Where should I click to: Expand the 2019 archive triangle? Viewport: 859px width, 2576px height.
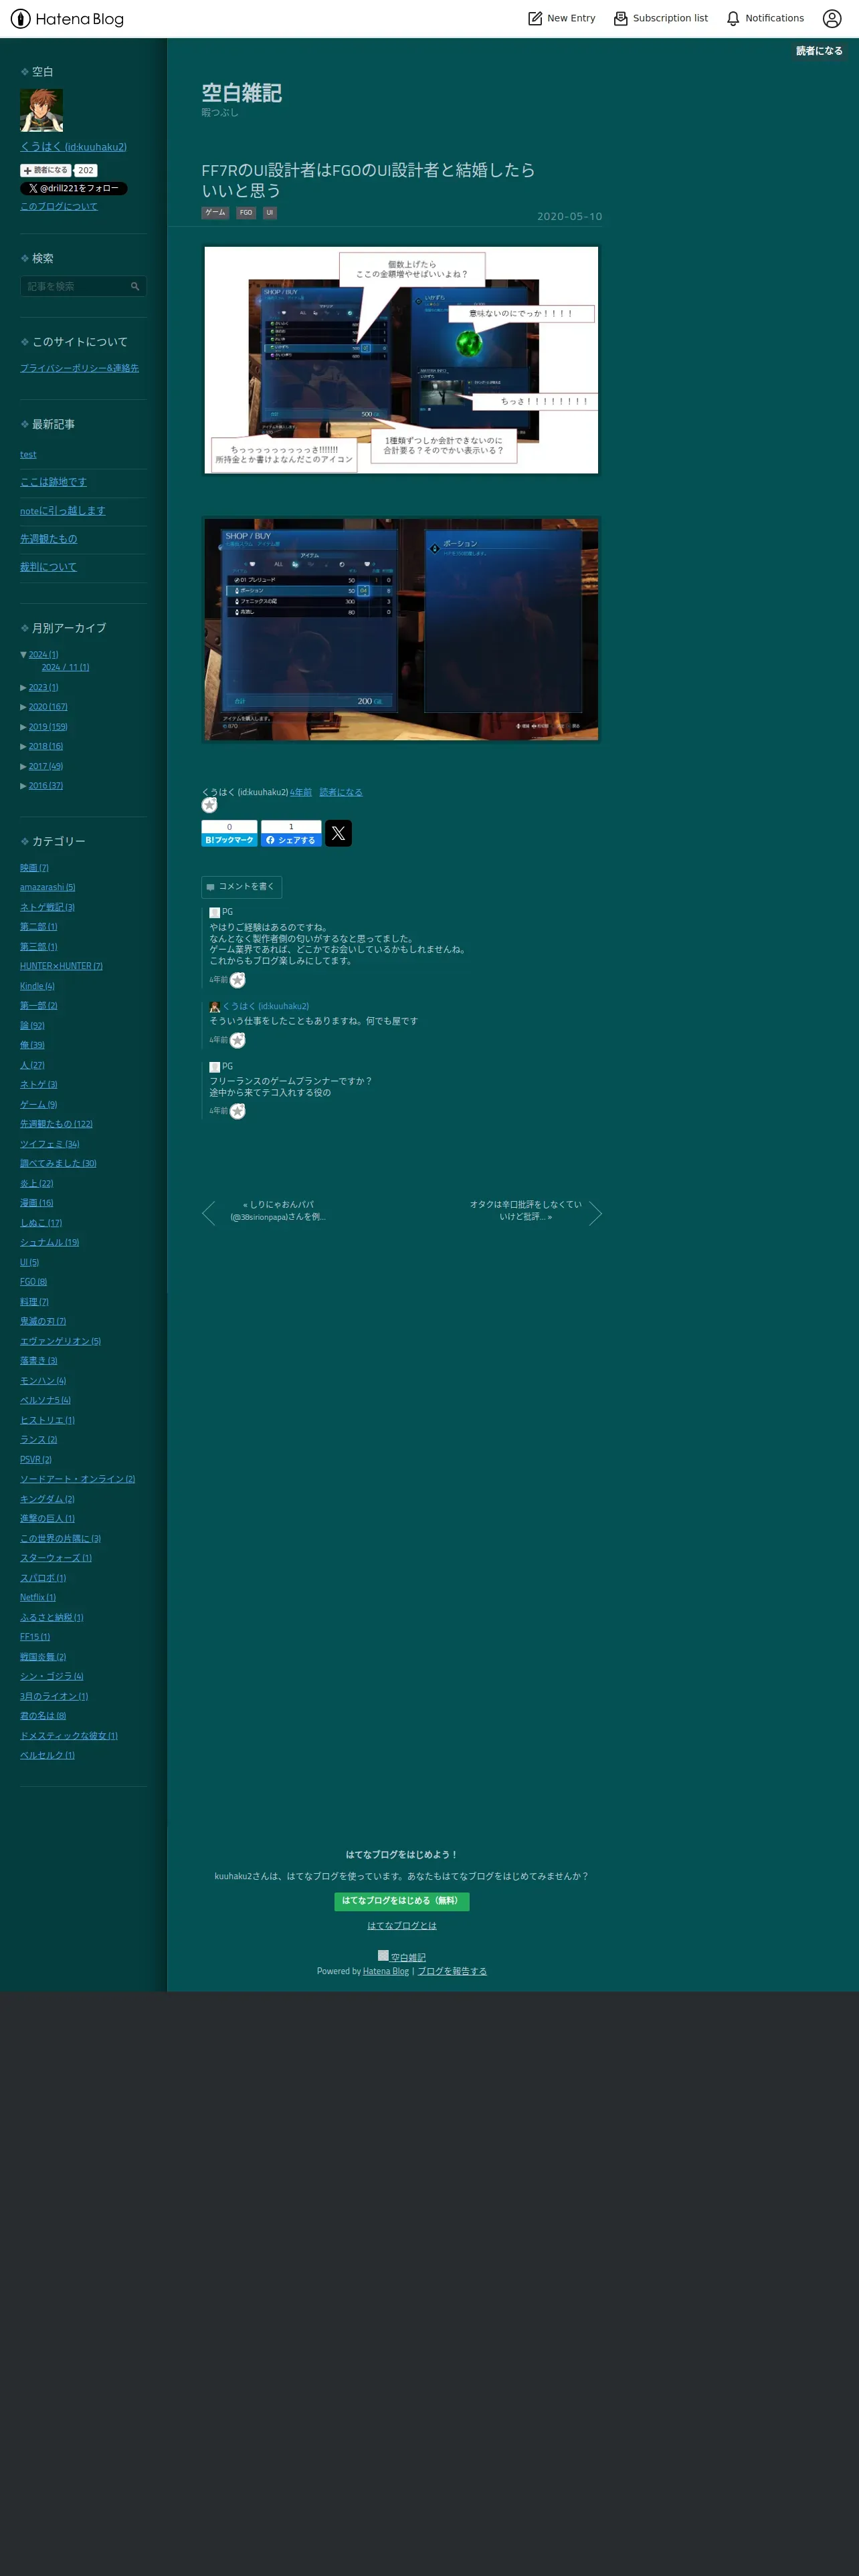tap(23, 727)
